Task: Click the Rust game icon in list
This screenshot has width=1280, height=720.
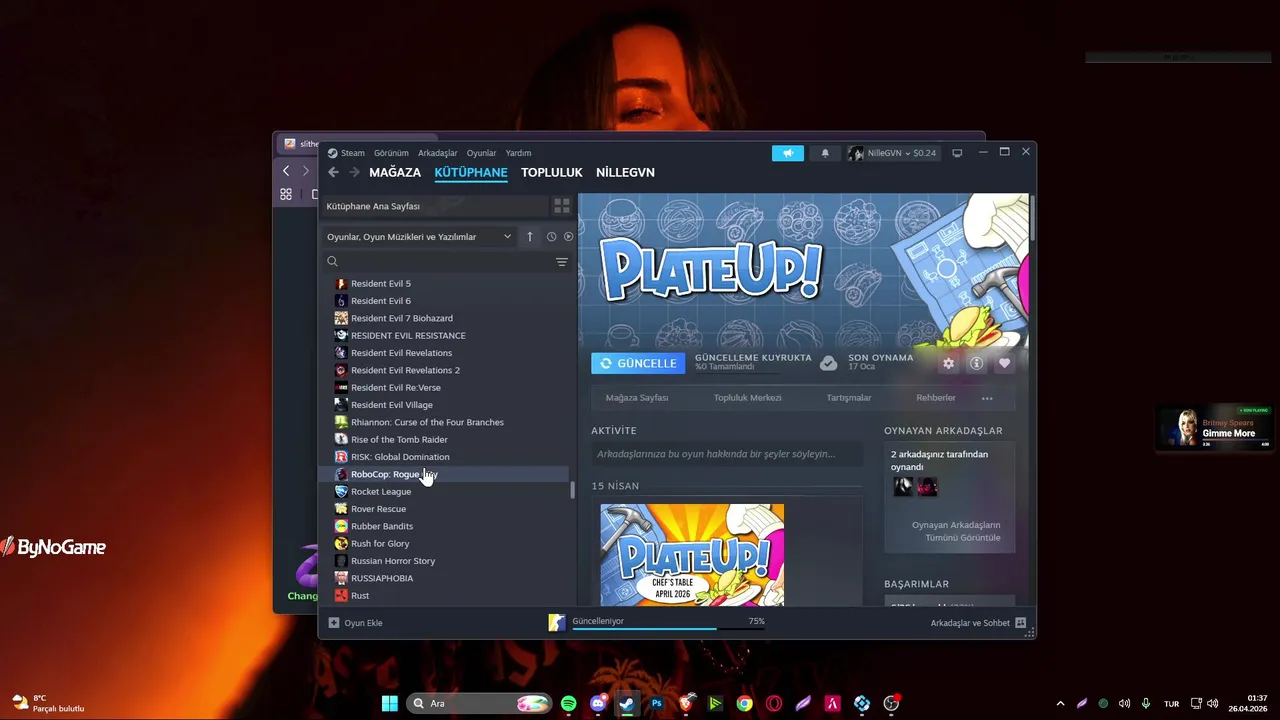Action: point(341,595)
